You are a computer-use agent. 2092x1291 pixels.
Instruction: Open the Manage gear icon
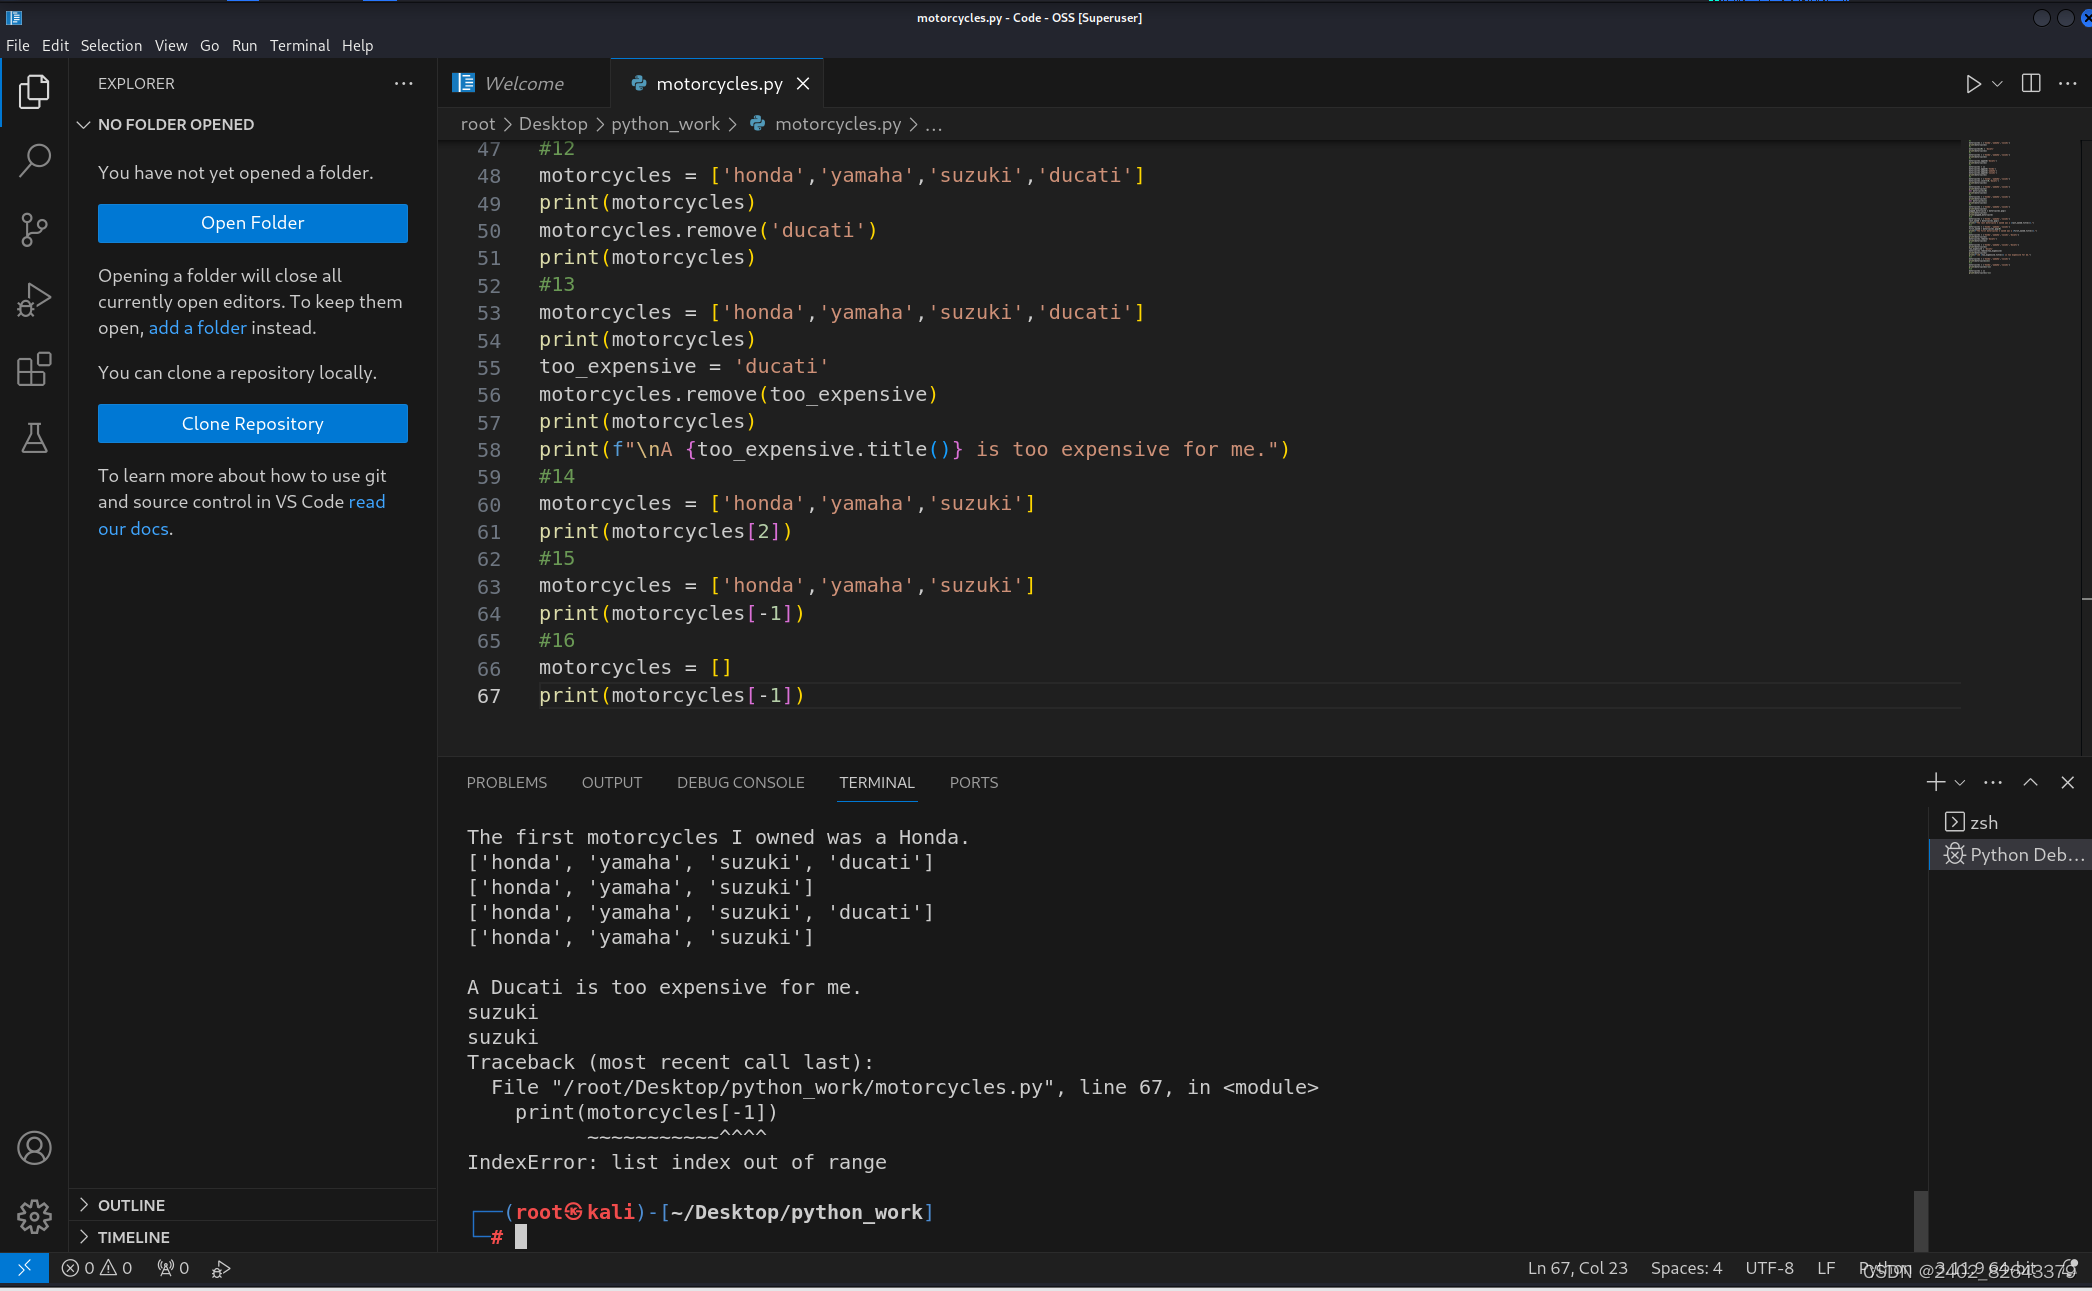(34, 1217)
